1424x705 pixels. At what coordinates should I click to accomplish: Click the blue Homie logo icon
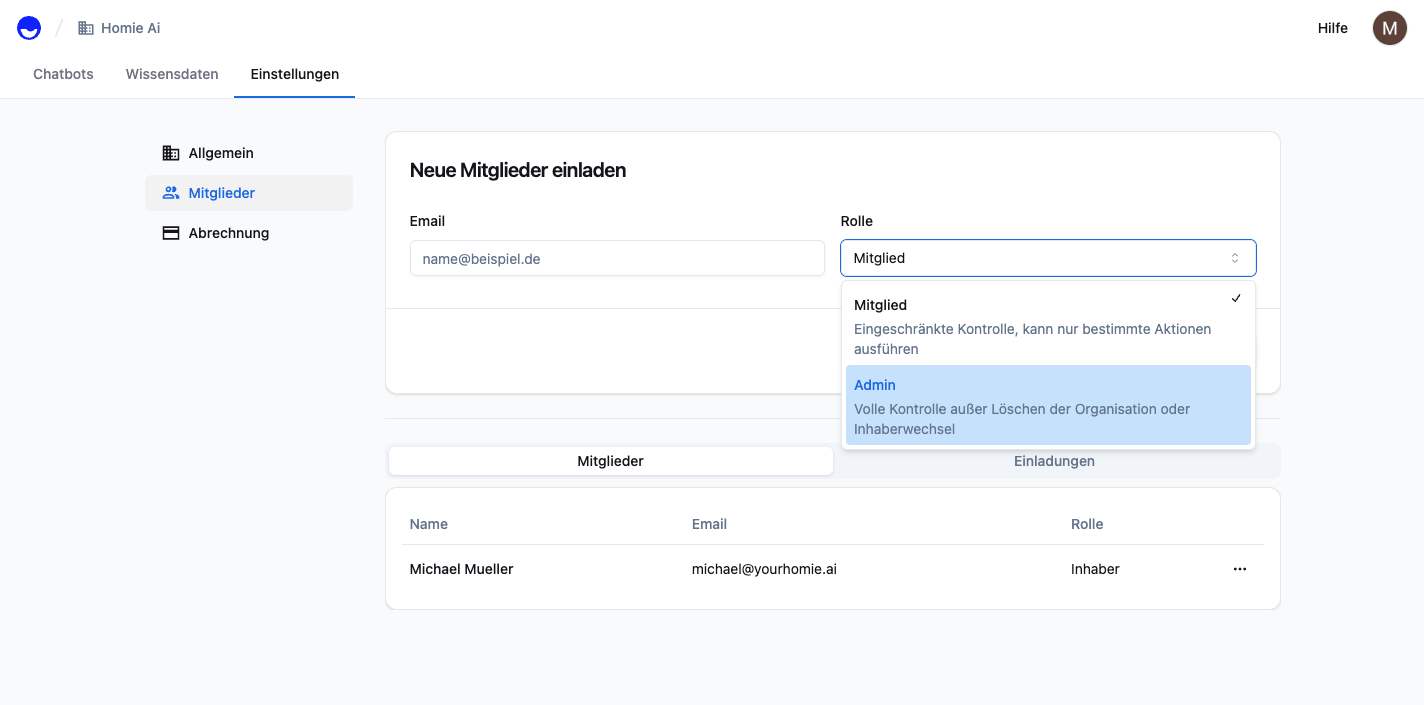coord(29,28)
